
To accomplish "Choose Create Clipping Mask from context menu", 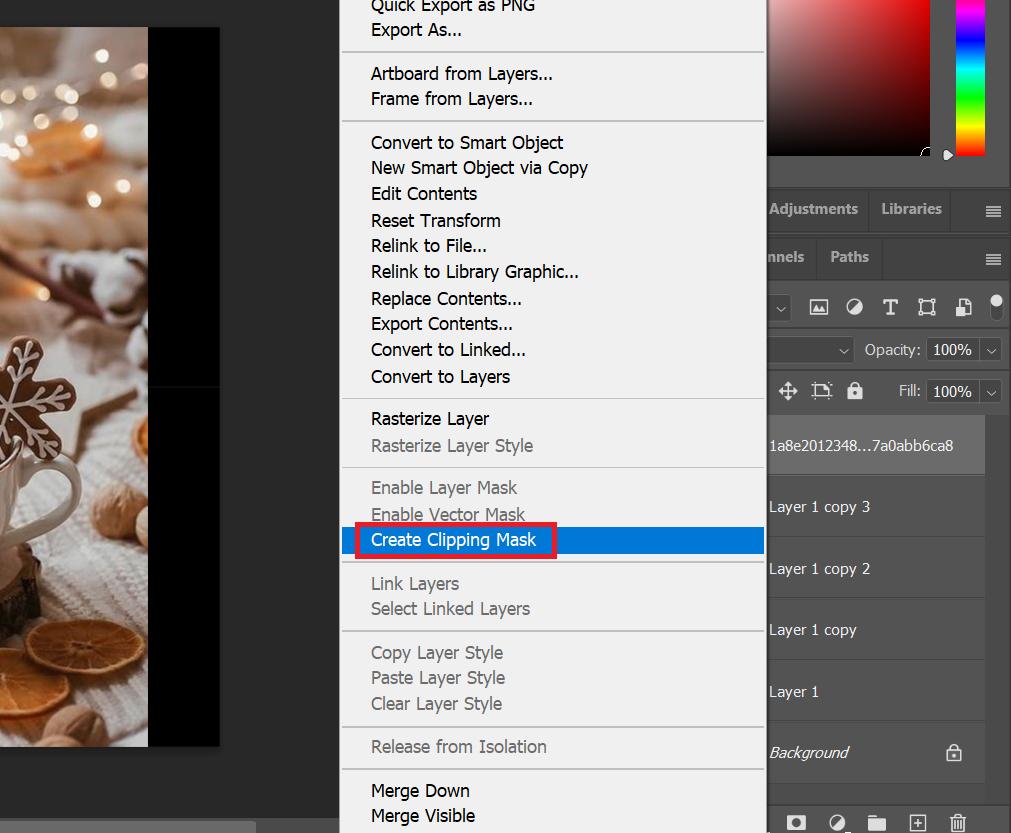I will 453,540.
